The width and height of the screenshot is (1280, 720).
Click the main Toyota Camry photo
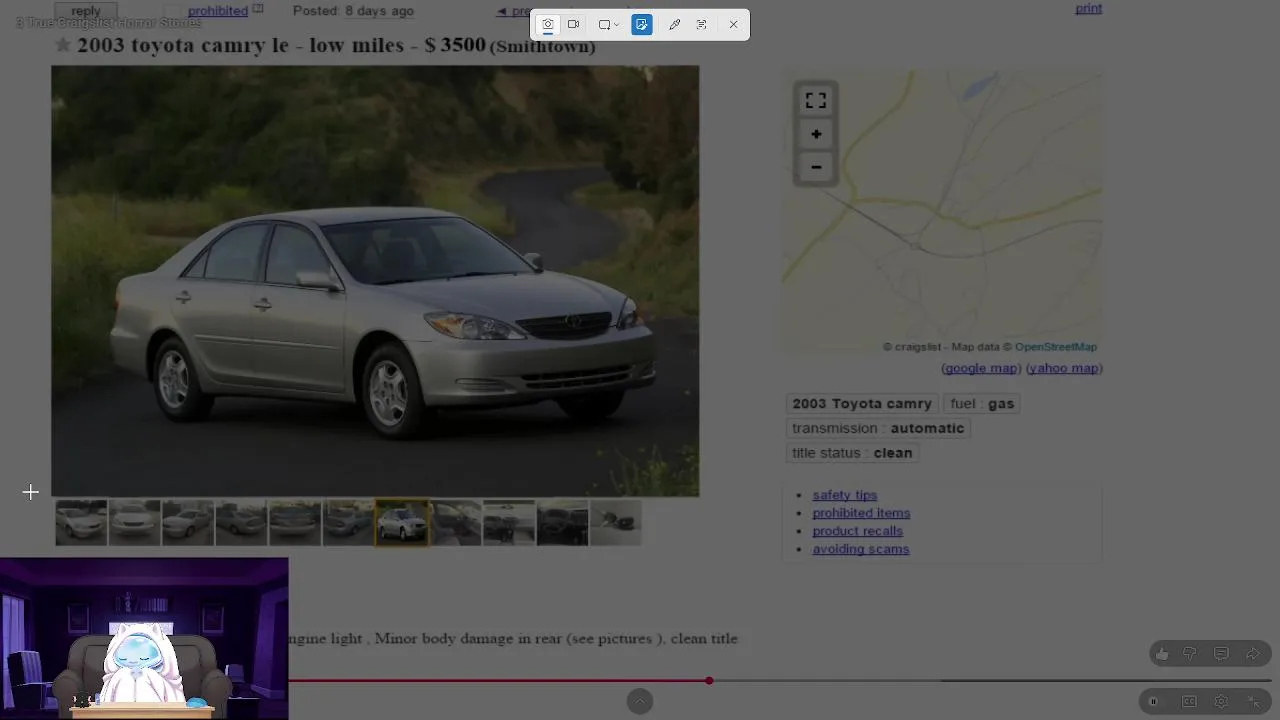coord(375,281)
